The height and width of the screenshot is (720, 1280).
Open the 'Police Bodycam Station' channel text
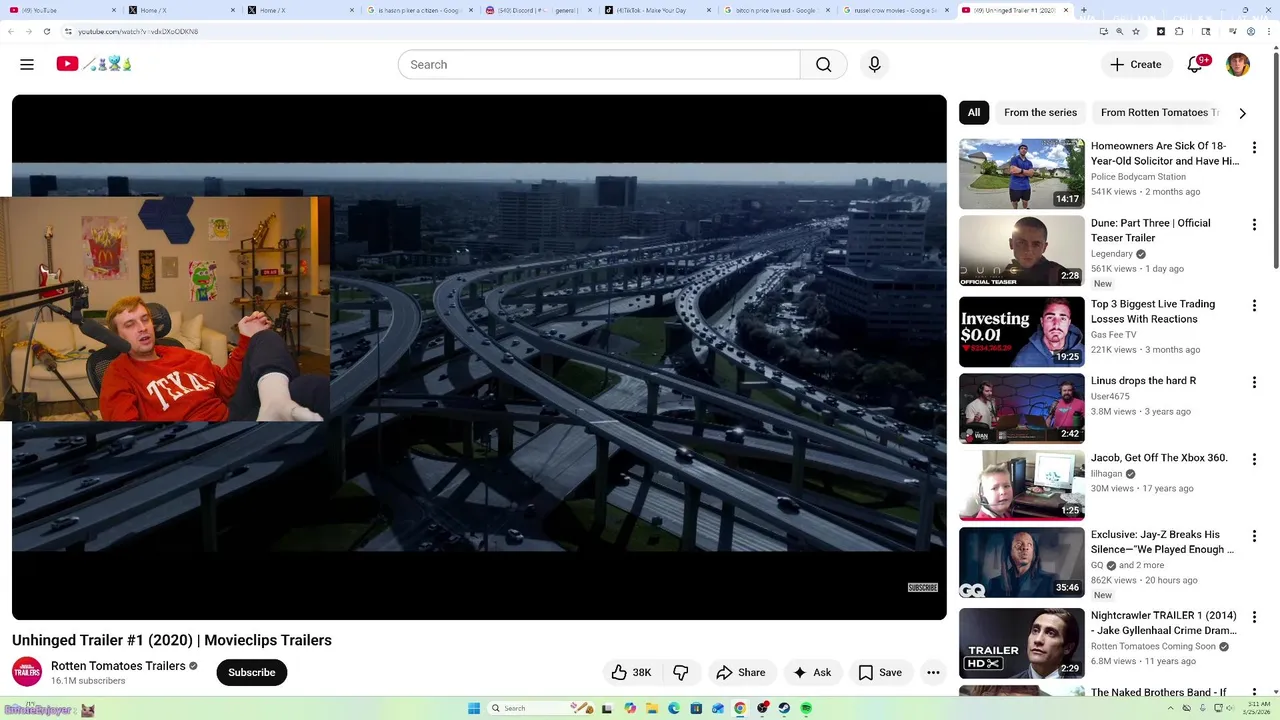pos(1138,177)
